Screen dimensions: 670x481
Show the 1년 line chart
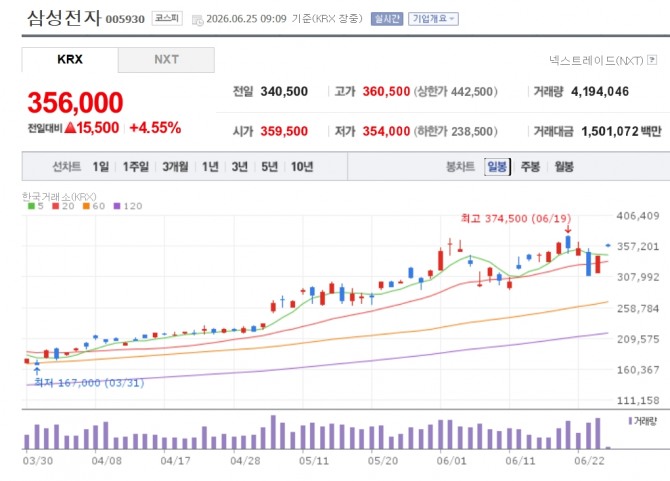point(210,167)
